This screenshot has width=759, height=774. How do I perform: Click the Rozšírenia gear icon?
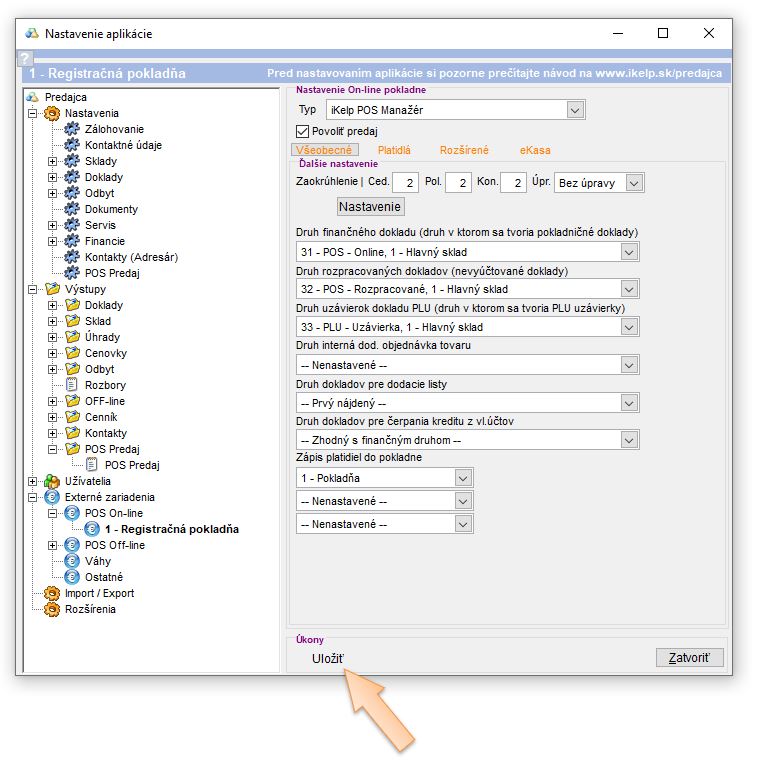click(51, 609)
